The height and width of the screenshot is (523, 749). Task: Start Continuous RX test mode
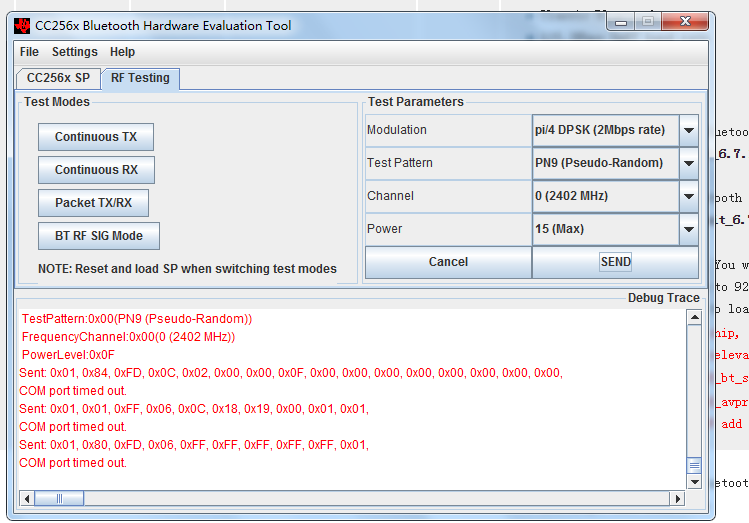coord(96,170)
